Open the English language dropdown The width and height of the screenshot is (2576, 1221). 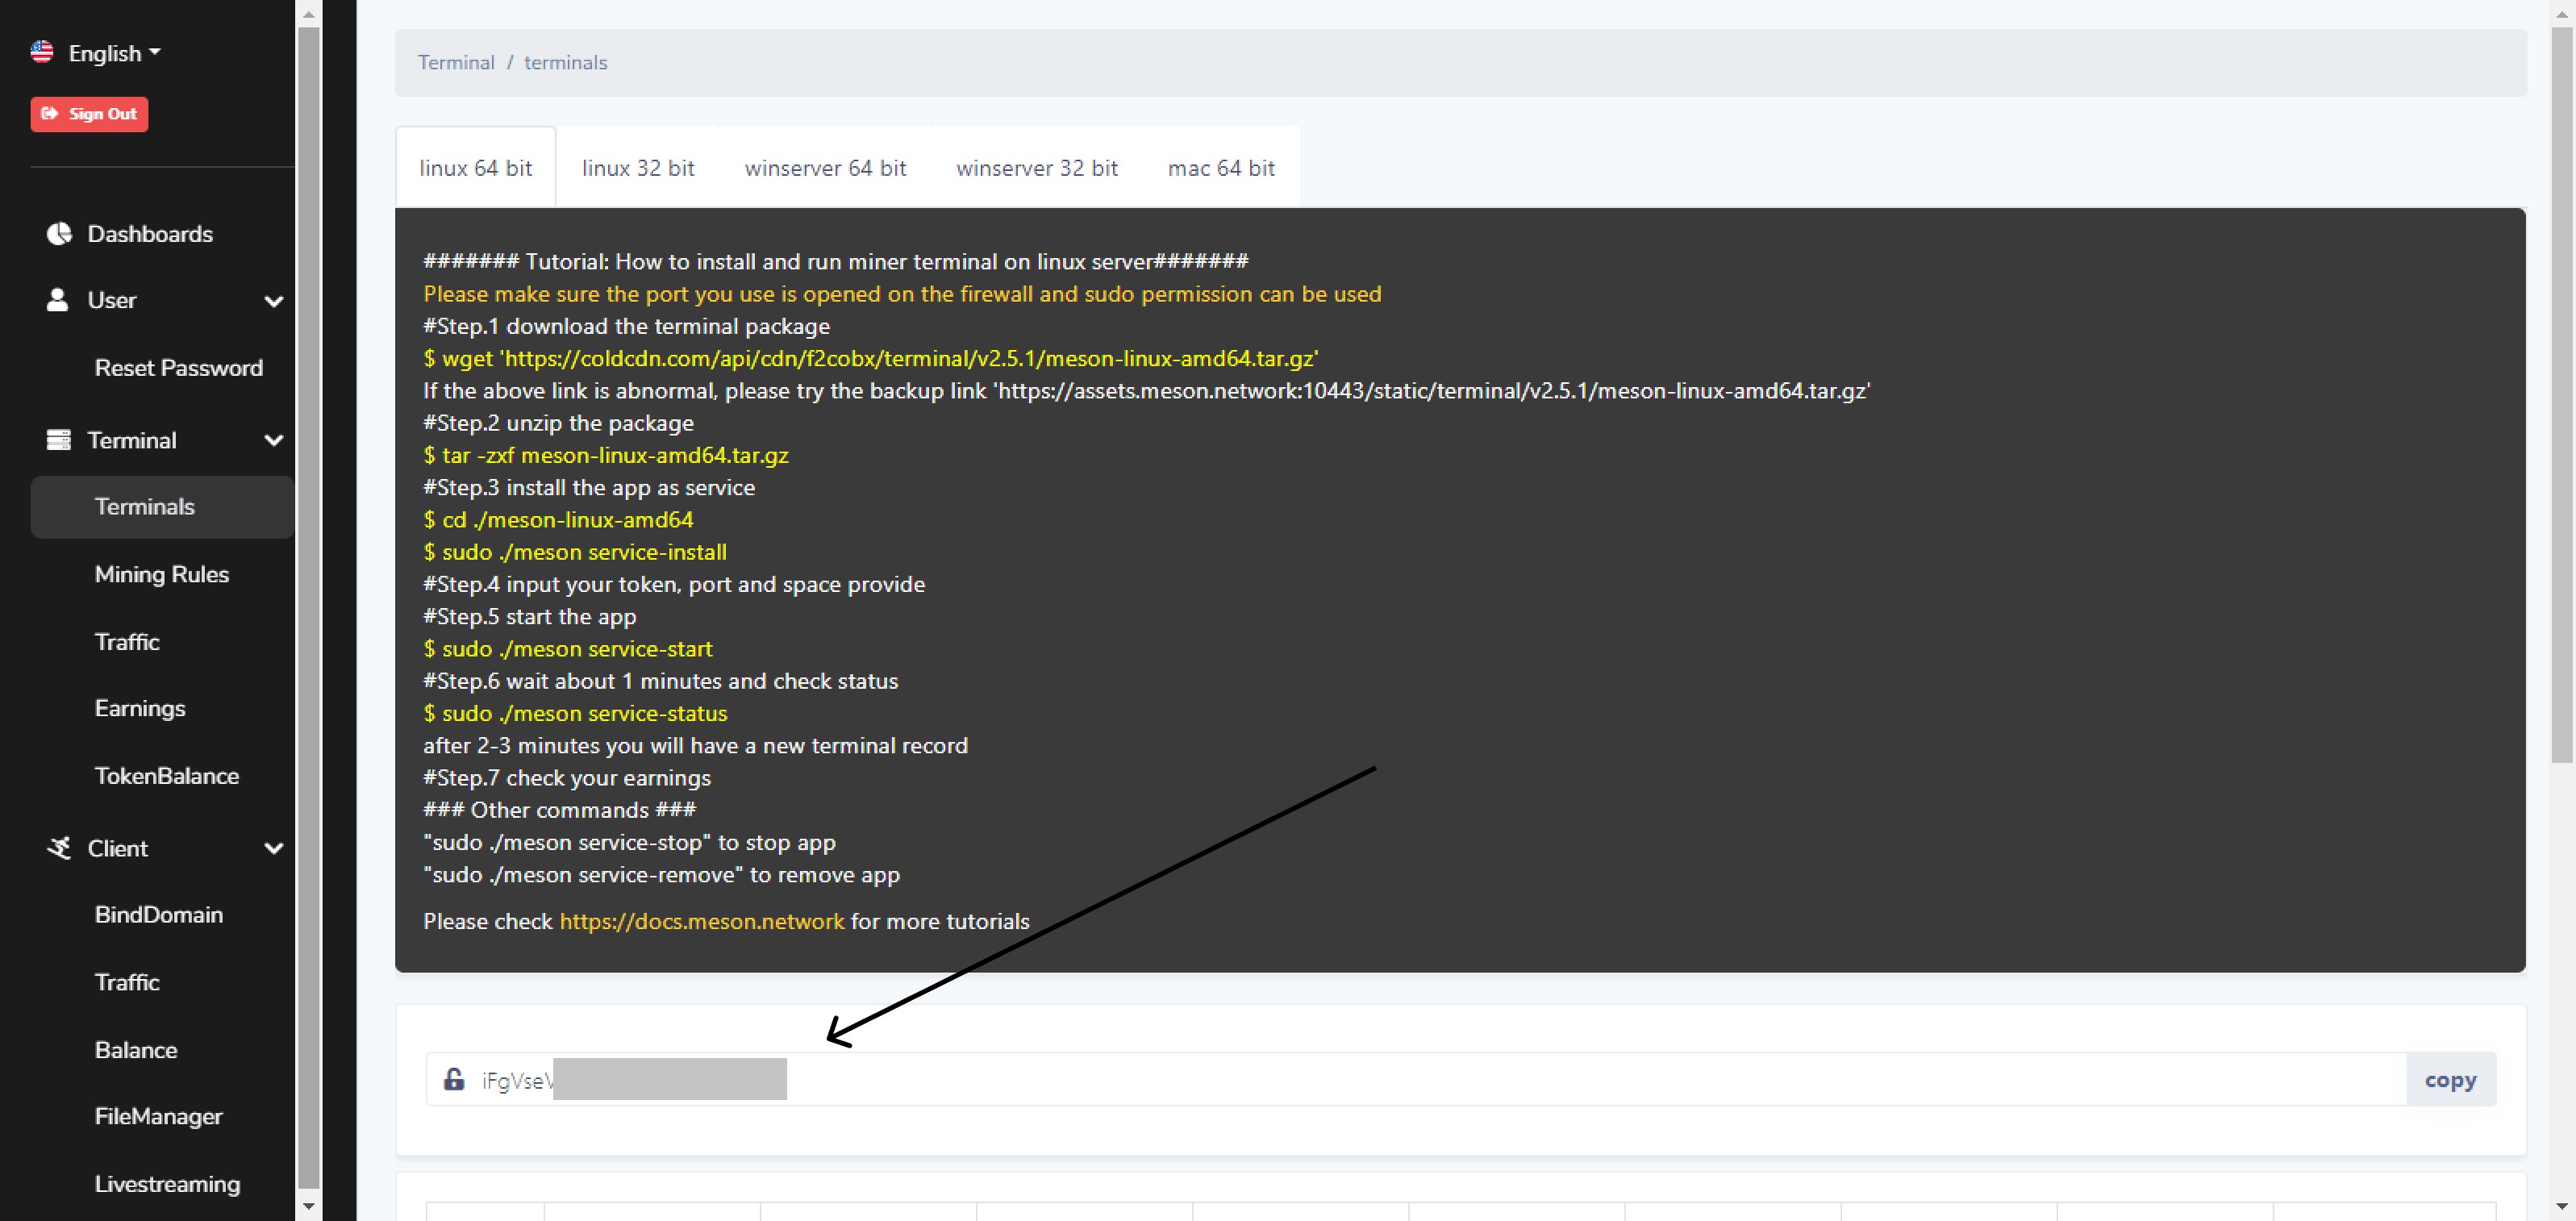click(113, 53)
